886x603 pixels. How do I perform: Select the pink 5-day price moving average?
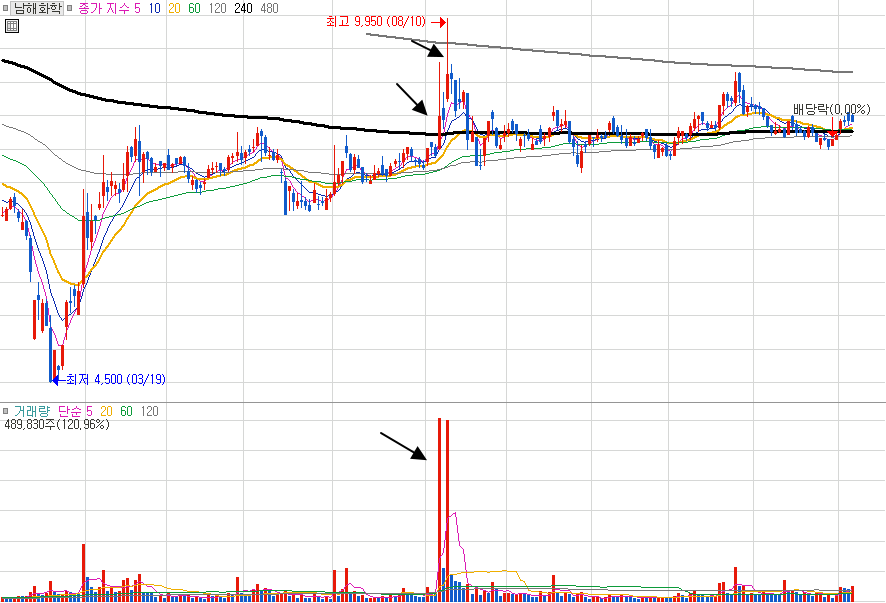pos(137,8)
